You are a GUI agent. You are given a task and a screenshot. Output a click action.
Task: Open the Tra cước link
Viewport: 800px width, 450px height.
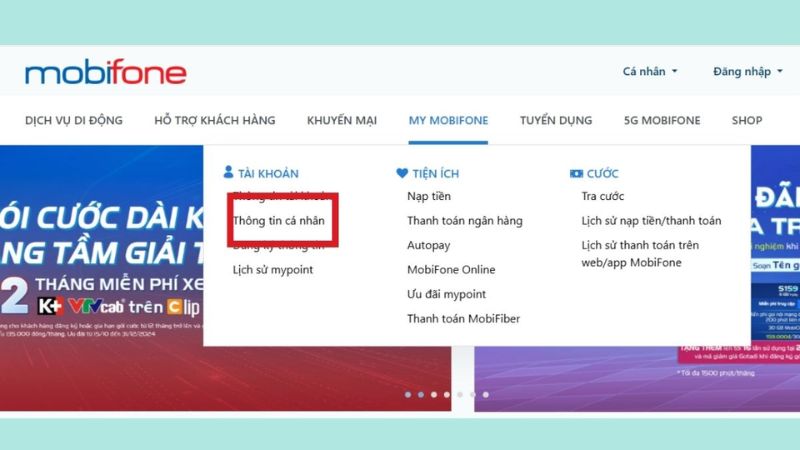(x=603, y=196)
